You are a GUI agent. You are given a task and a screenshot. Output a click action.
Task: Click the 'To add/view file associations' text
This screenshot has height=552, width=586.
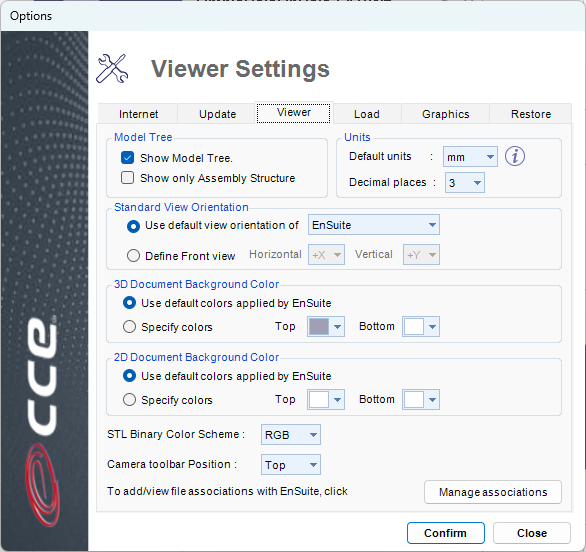click(x=227, y=491)
